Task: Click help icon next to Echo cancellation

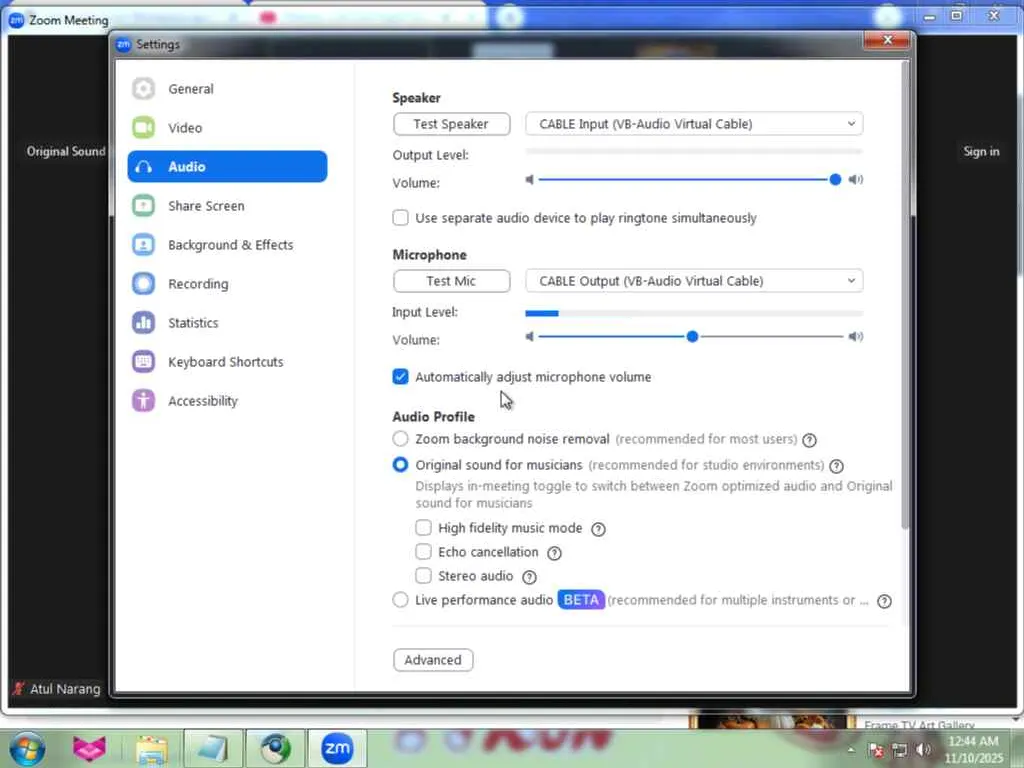Action: point(554,553)
